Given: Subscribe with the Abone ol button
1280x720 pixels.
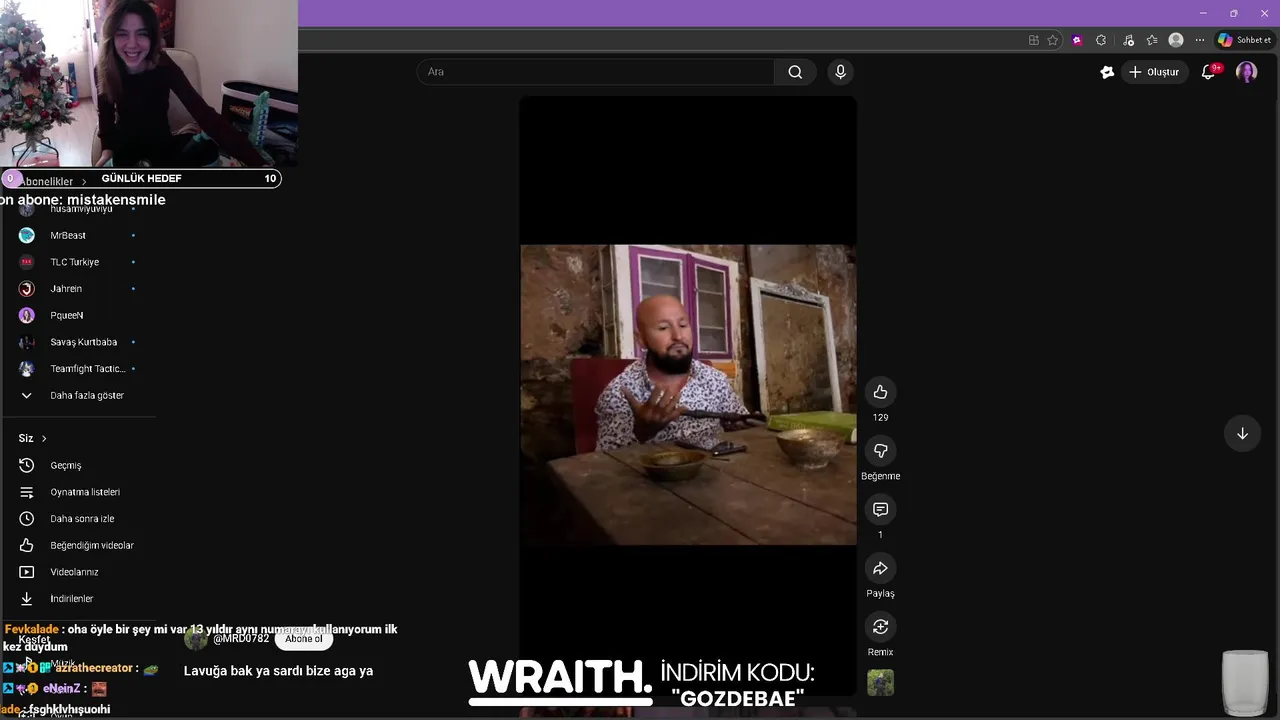Looking at the screenshot, I should [304, 639].
